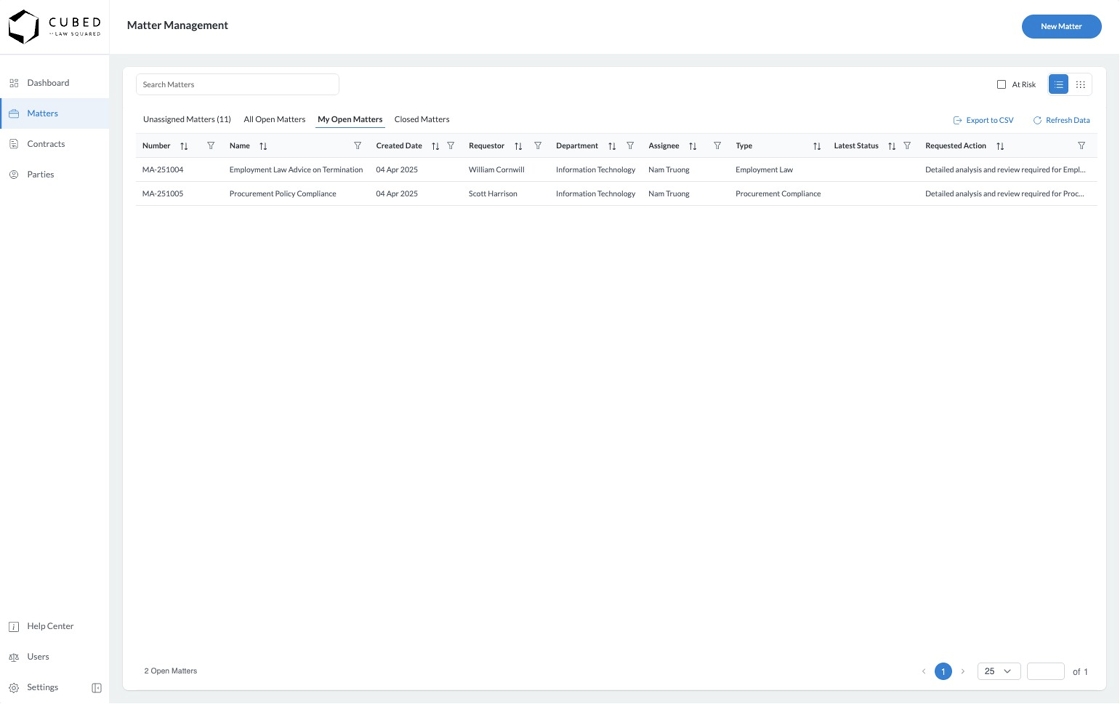Open filter for Latest Status column
The width and height of the screenshot is (1120, 704).
[x=907, y=146]
